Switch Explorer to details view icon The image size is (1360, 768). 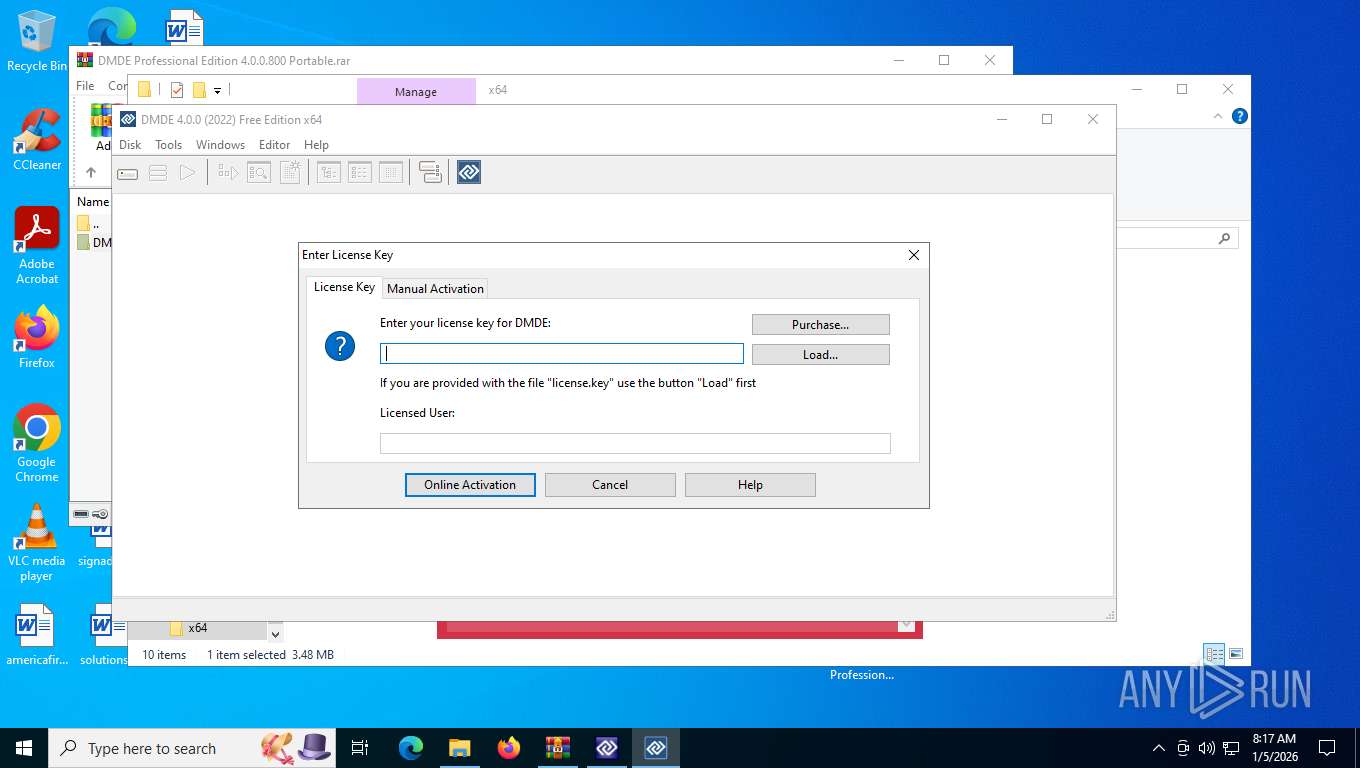(1214, 655)
